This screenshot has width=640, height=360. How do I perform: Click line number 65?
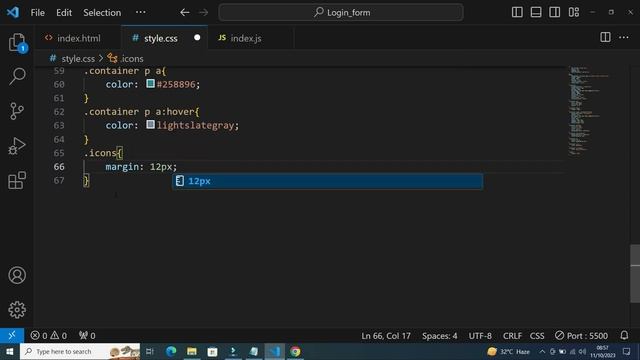click(x=59, y=153)
